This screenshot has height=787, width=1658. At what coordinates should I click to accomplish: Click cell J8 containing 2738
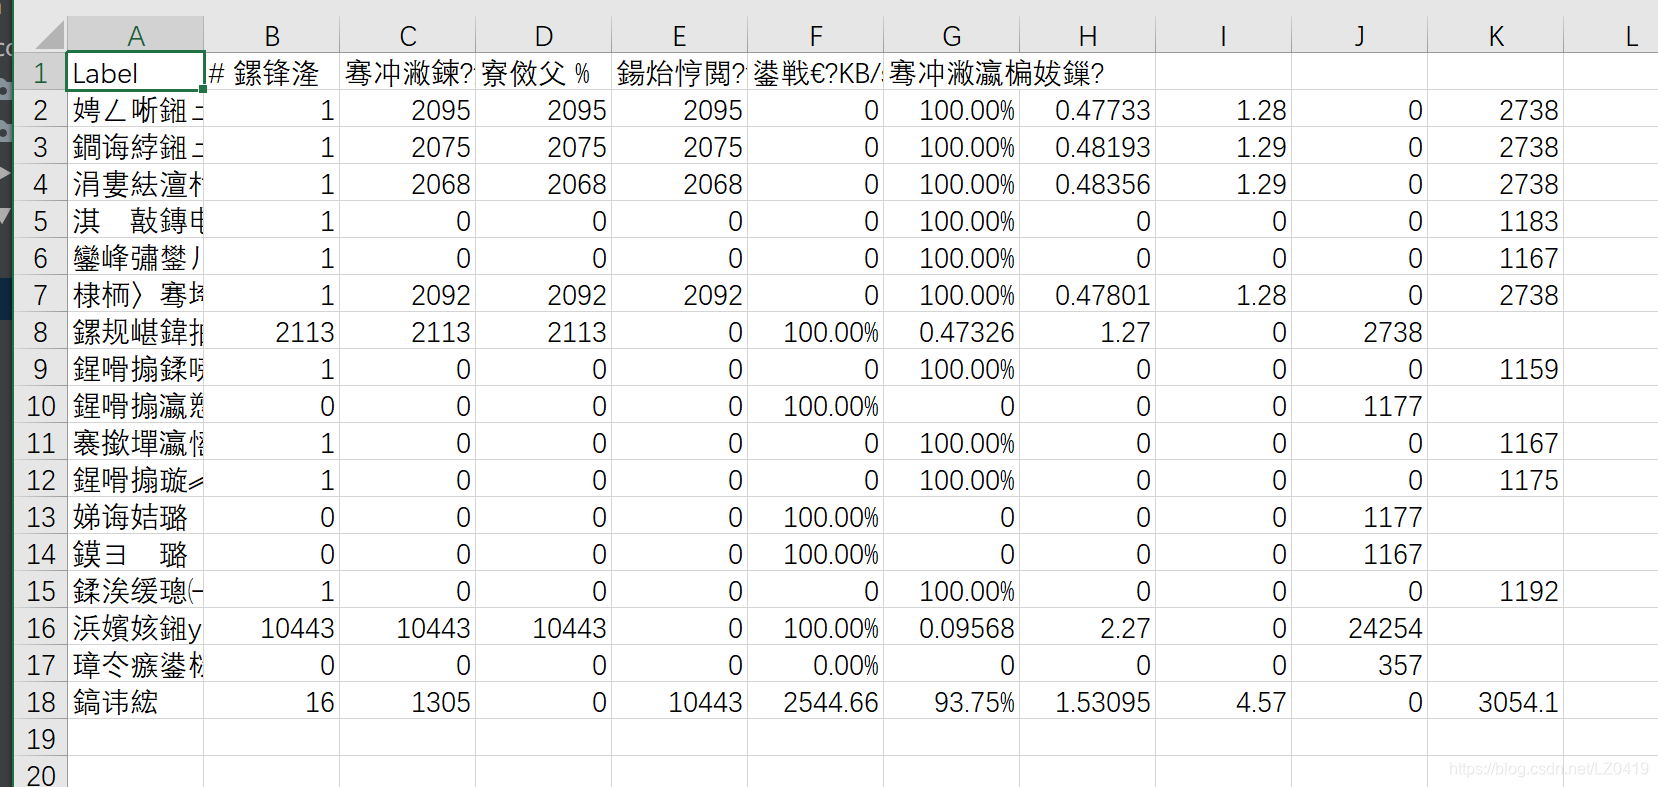1360,332
